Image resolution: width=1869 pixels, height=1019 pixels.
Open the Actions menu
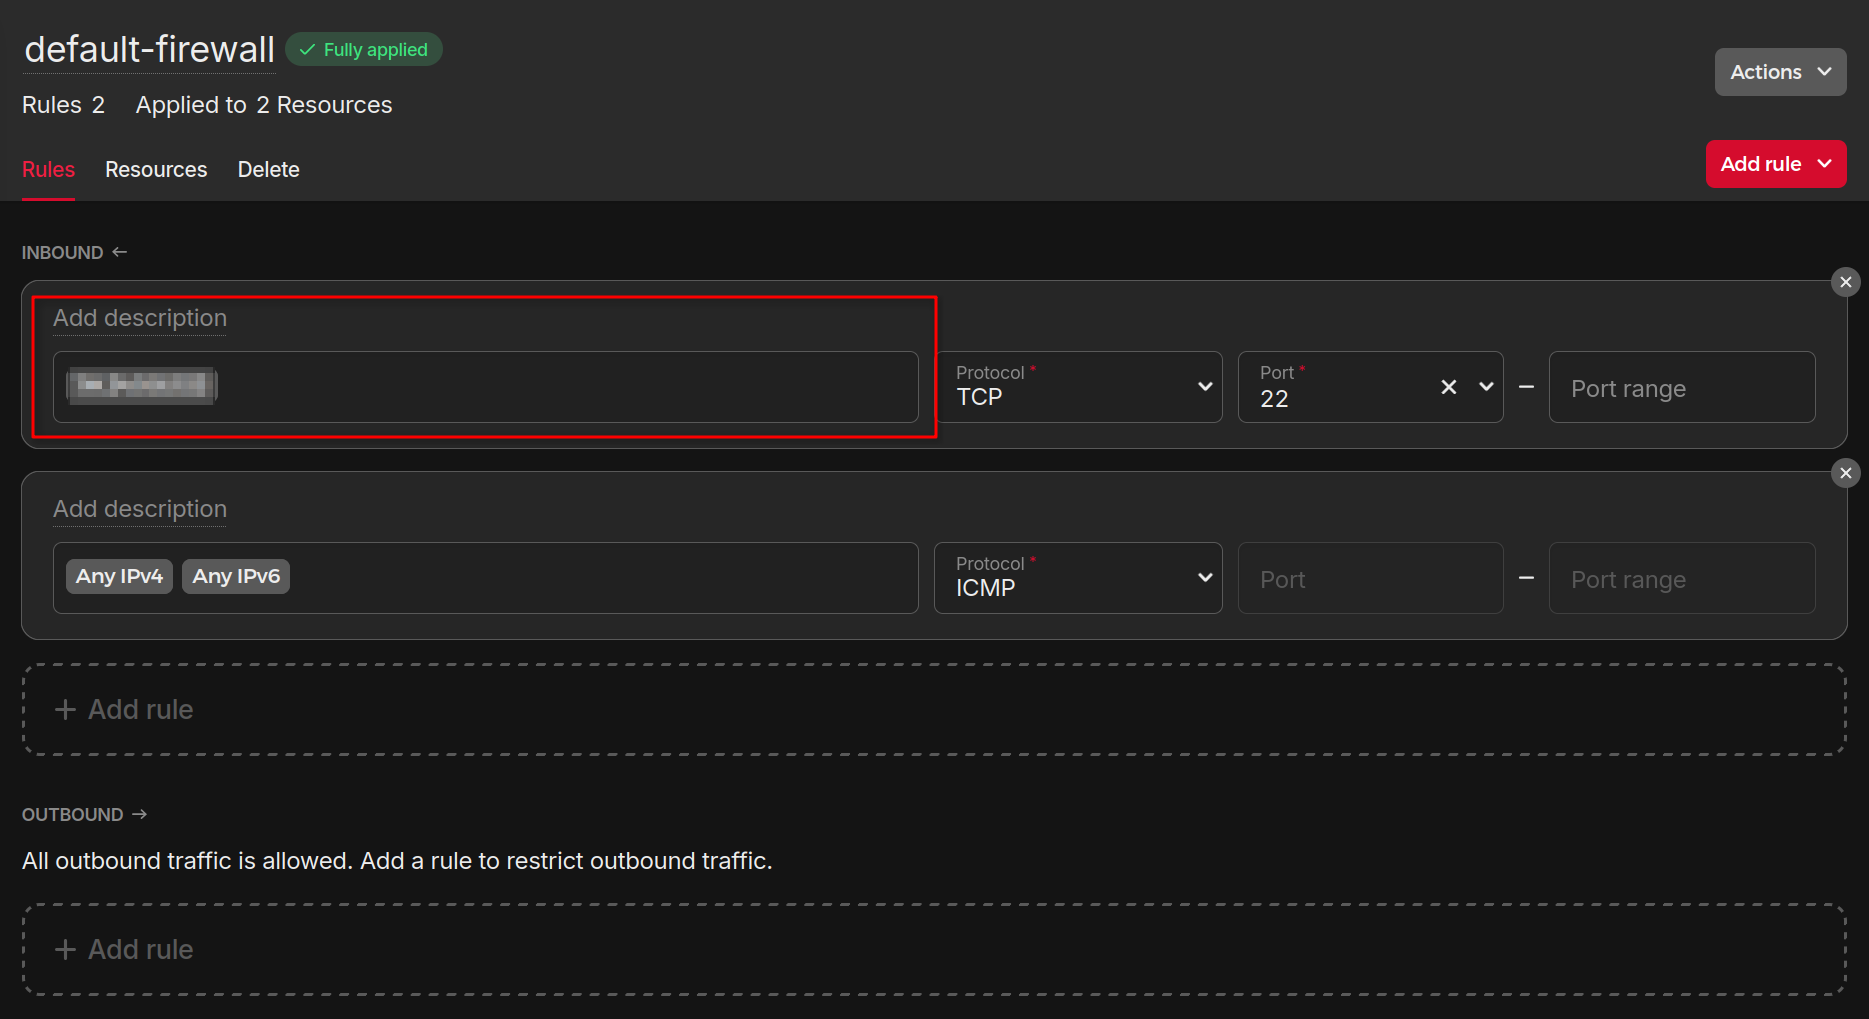pyautogui.click(x=1780, y=72)
